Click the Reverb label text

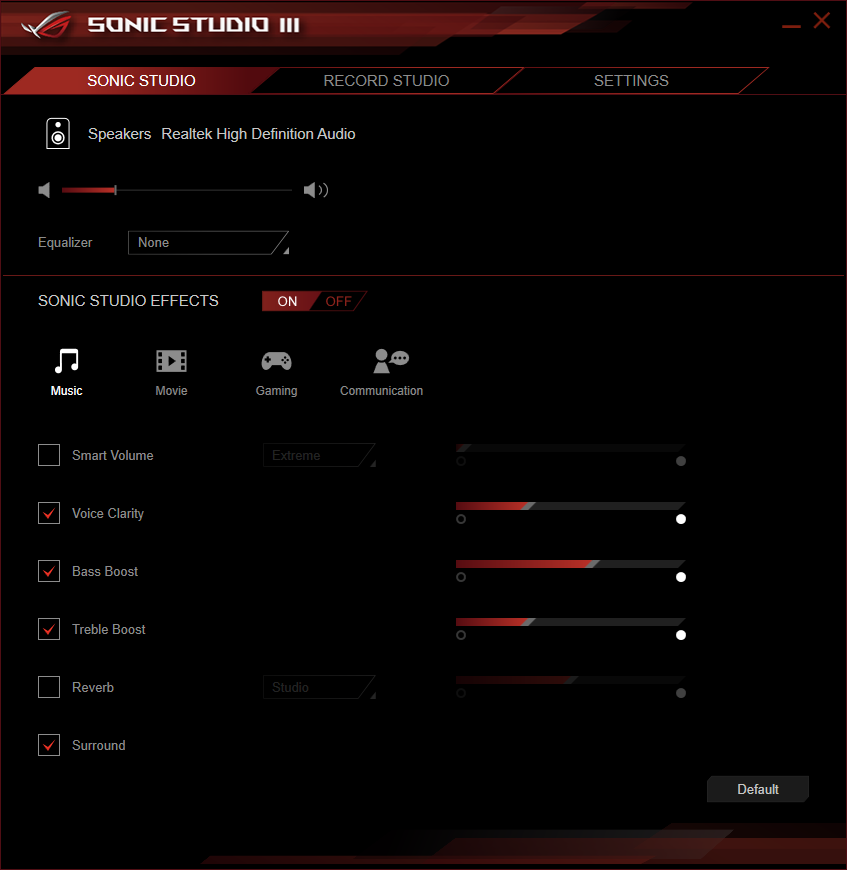(93, 687)
